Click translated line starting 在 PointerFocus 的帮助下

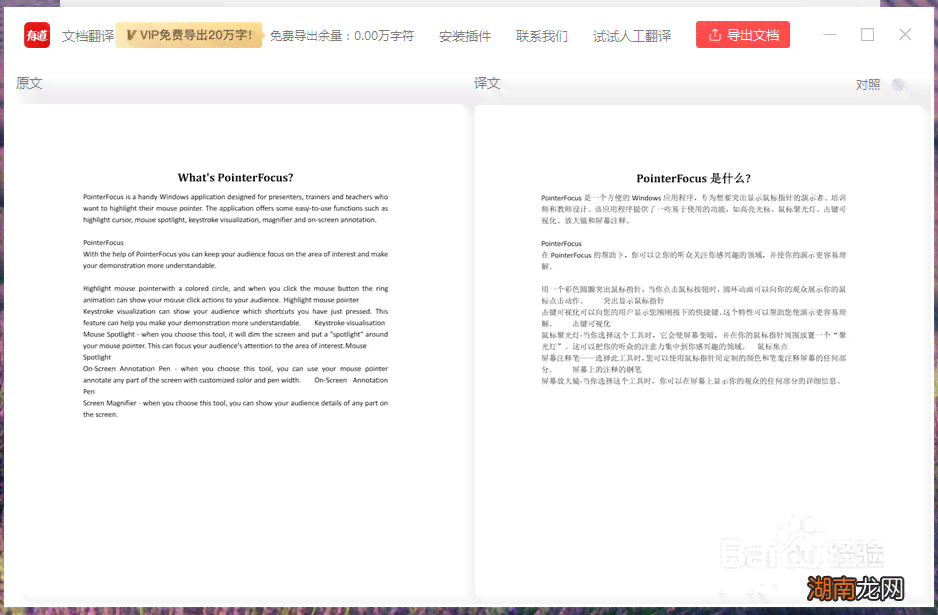point(693,255)
